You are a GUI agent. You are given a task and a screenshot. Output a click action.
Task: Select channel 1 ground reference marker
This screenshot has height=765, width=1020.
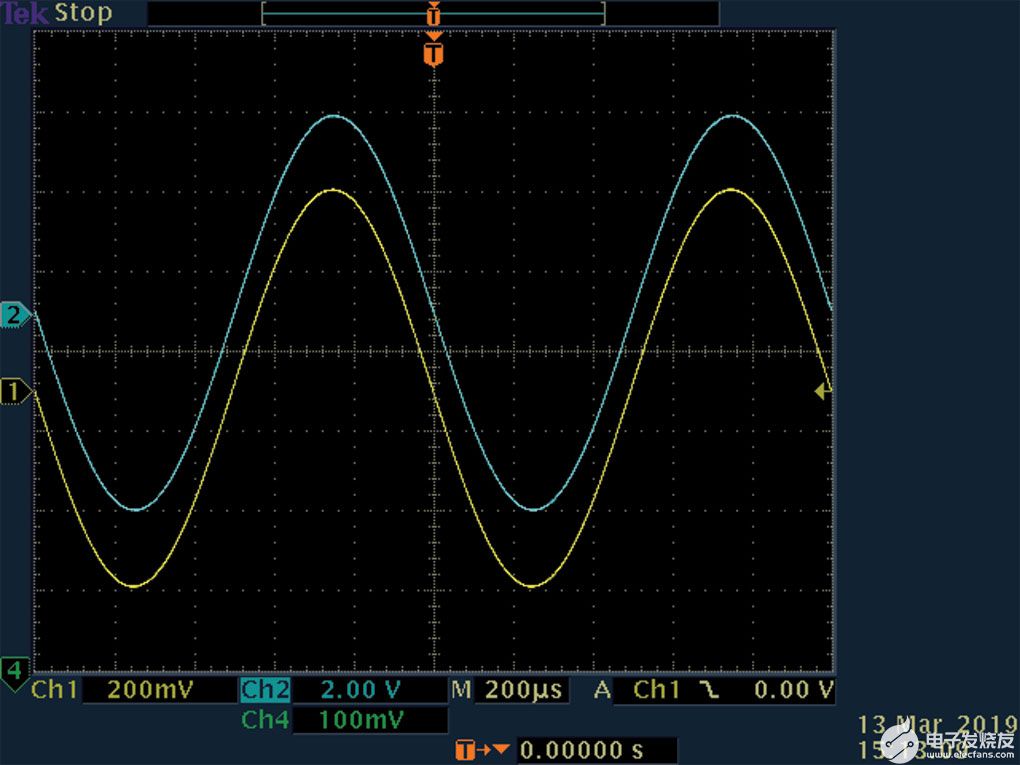click(x=16, y=392)
